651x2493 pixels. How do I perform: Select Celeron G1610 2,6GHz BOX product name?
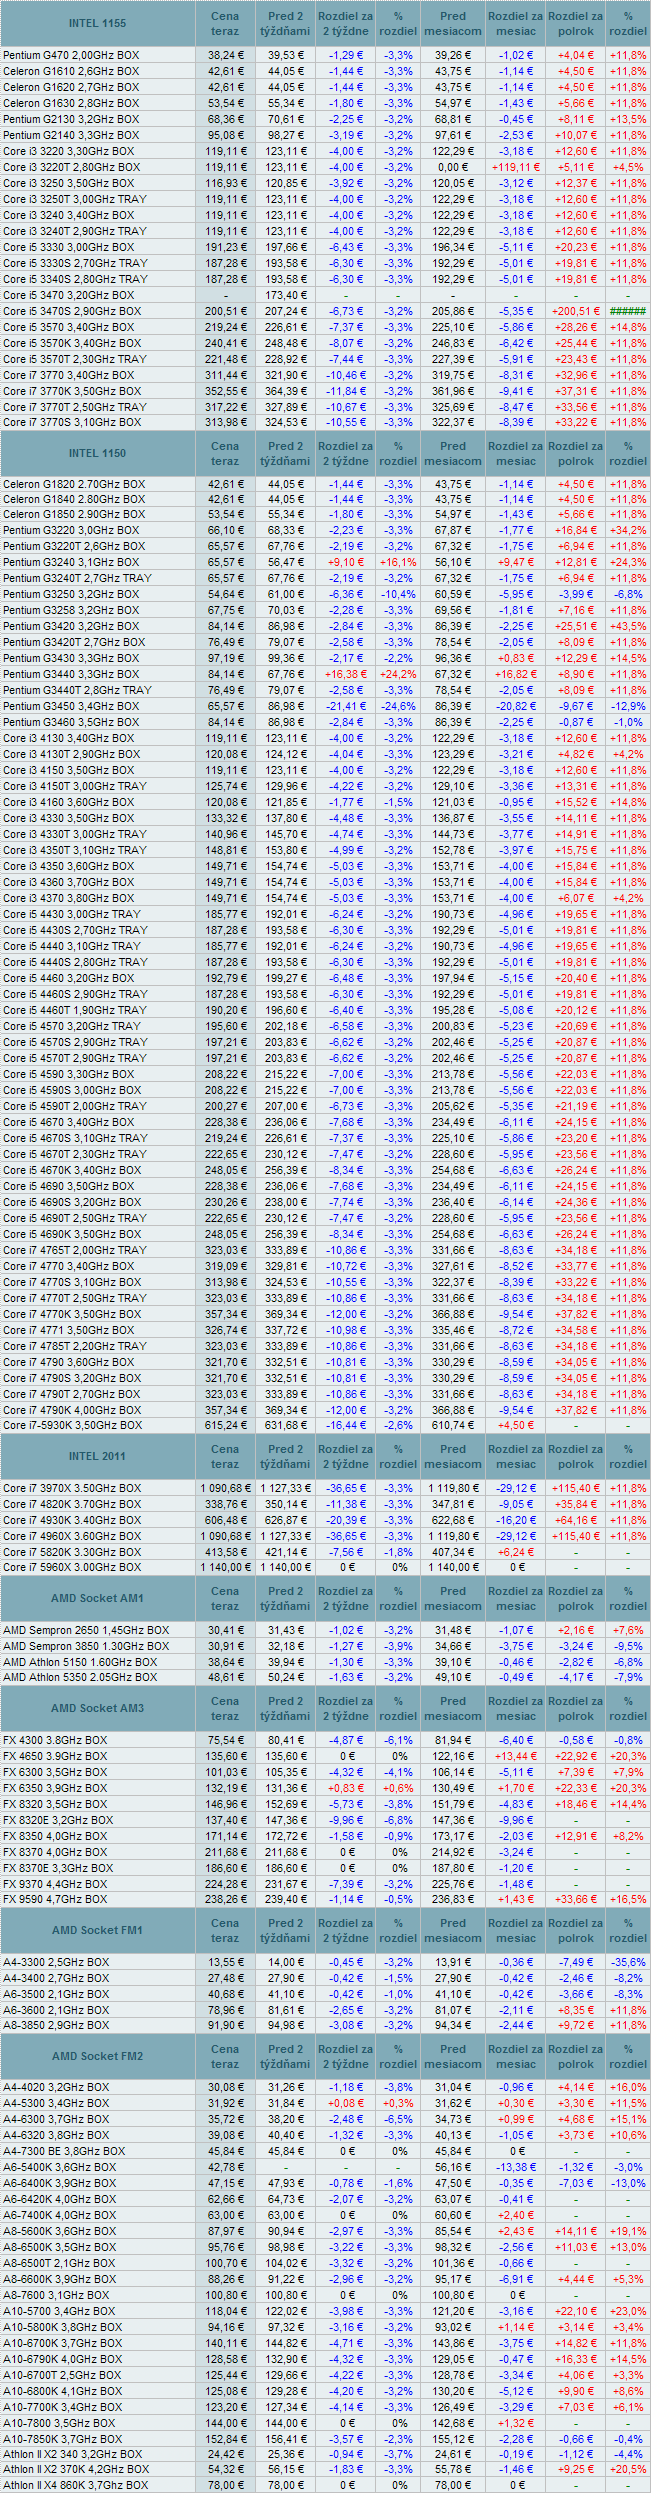(71, 71)
